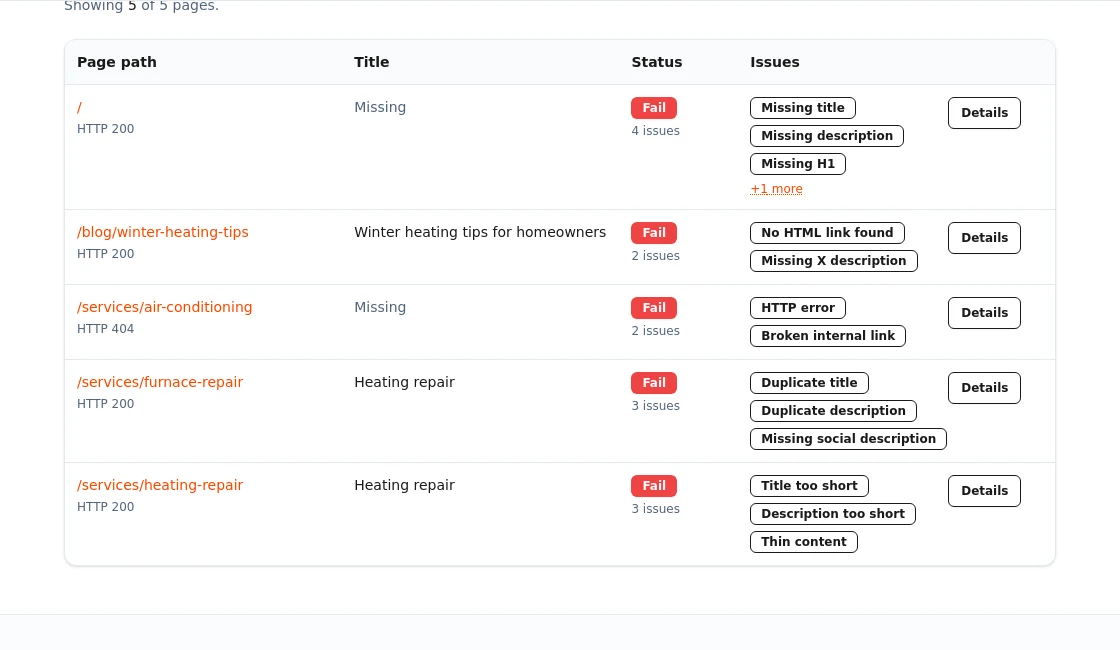Click the Fail badge in heating-repair row
This screenshot has width=1120, height=650.
[x=654, y=486]
